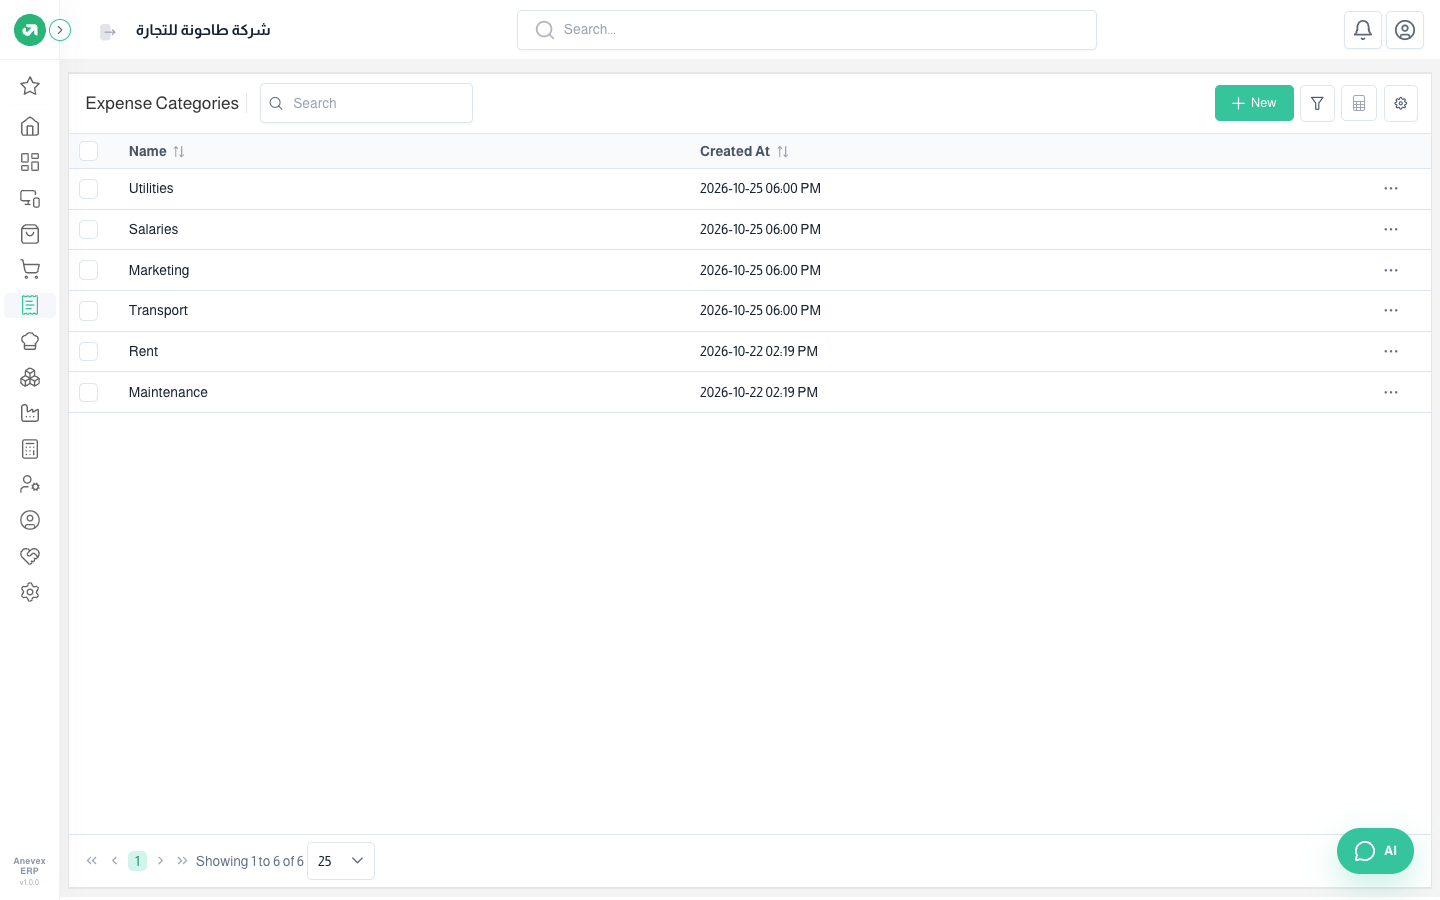1440x900 pixels.
Task: Open the actions menu for Maintenance row
Action: click(x=1391, y=393)
